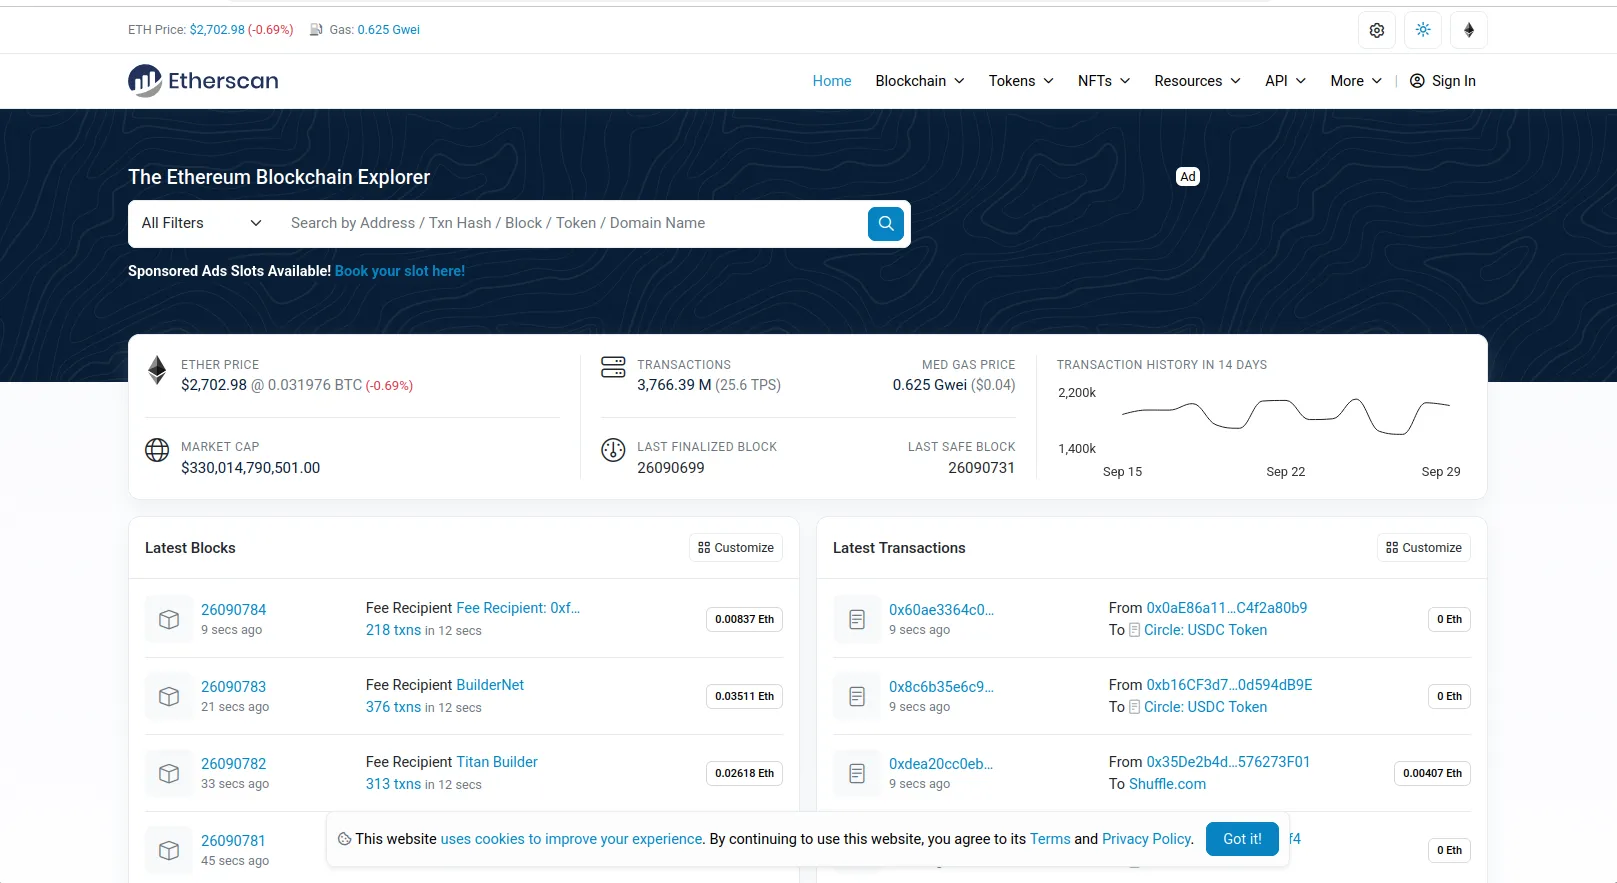Click the gas pump icon
This screenshot has height=883, width=1617.
click(316, 30)
